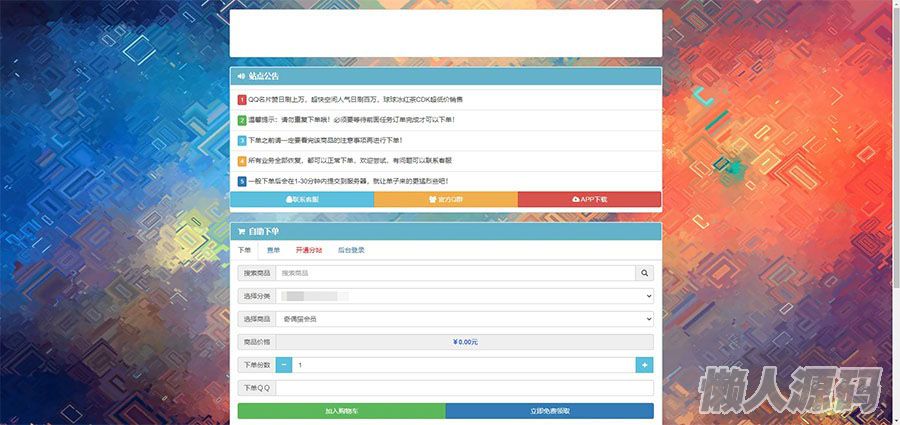This screenshot has height=425, width=900.
Task: Focus the 下单QQ input field
Action: click(464, 388)
